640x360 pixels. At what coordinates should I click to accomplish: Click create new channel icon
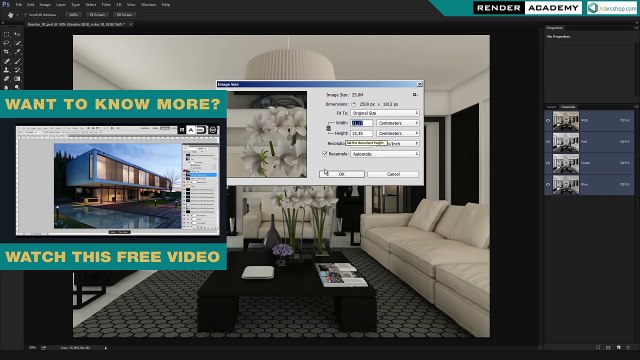pos(618,347)
